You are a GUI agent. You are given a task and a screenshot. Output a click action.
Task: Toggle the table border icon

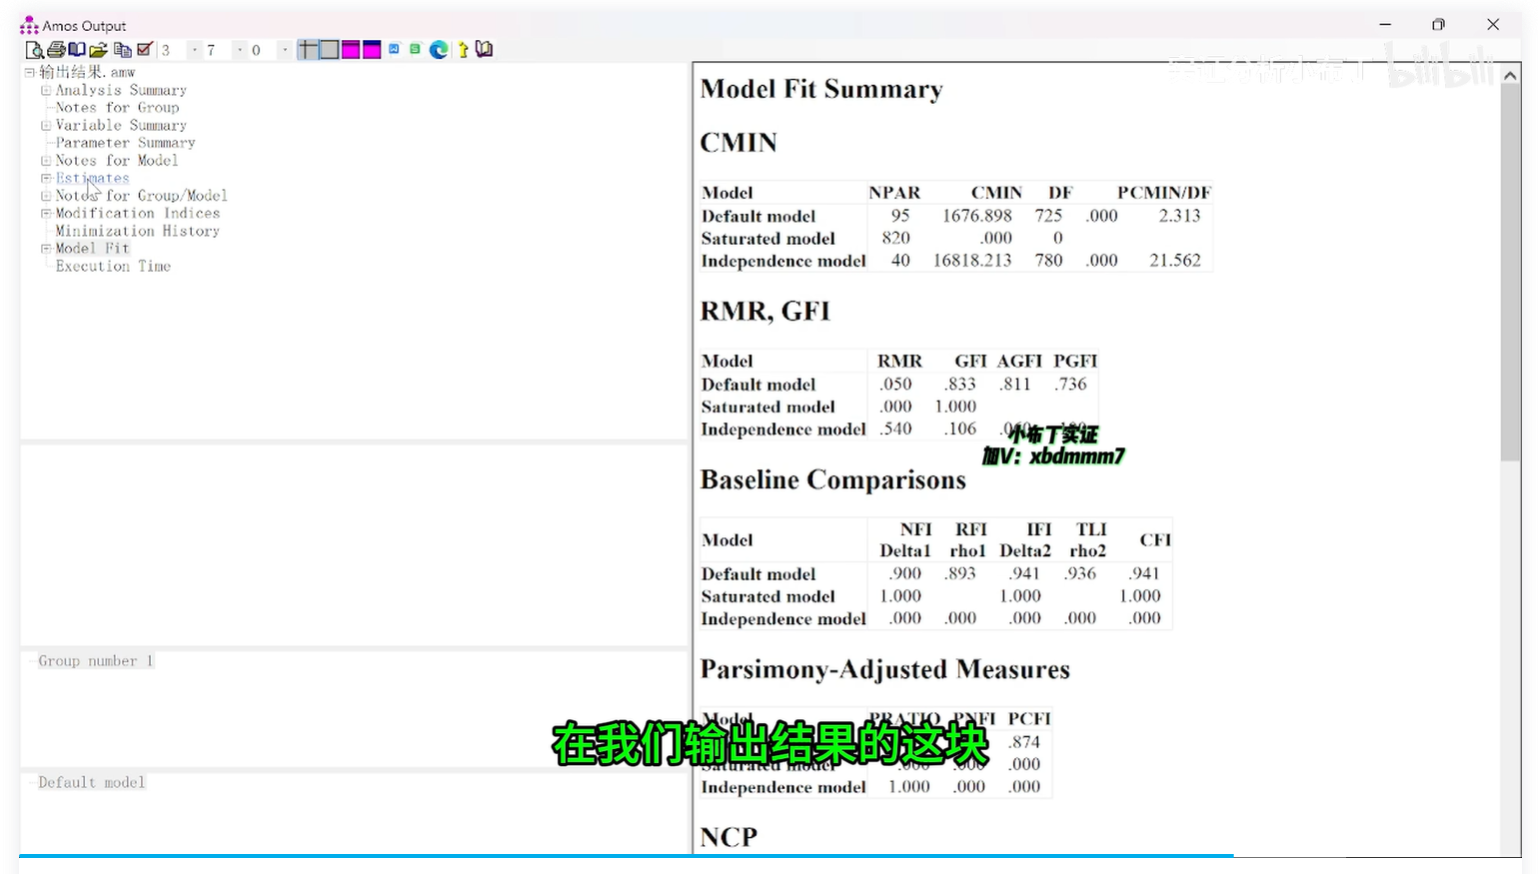[329, 50]
